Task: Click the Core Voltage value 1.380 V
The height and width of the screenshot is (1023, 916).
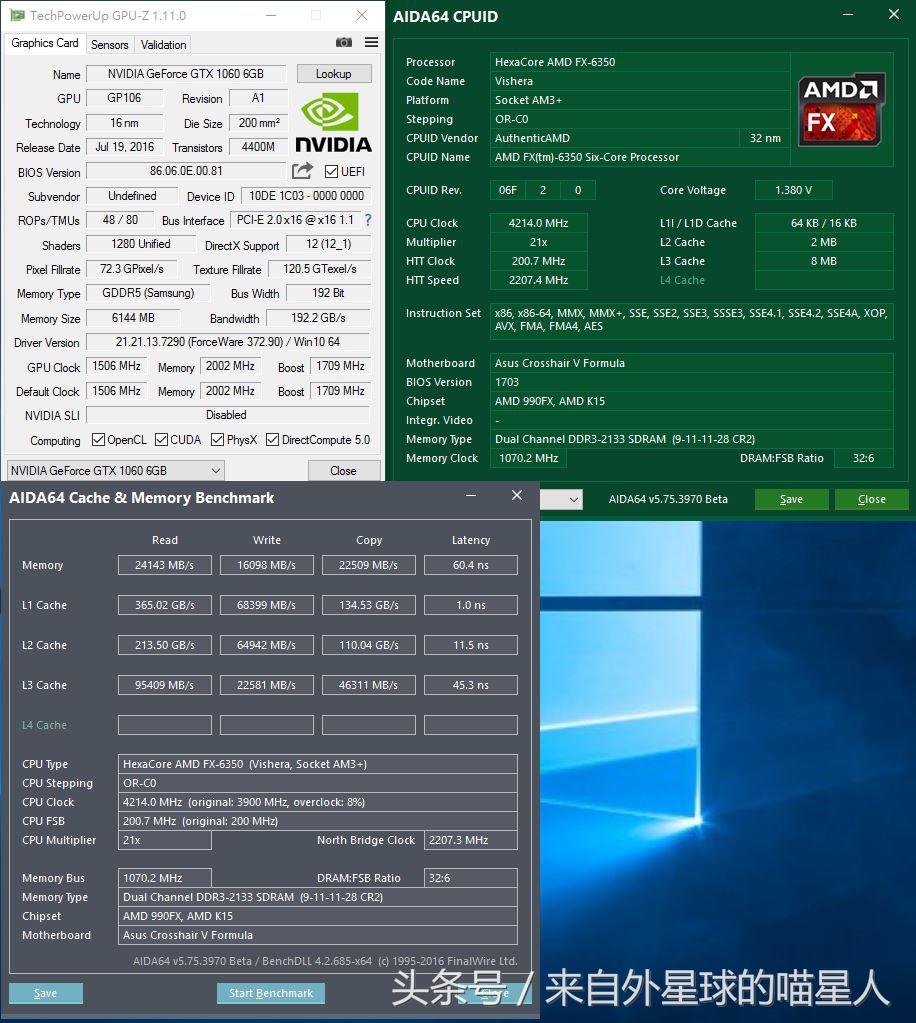Action: coord(794,190)
